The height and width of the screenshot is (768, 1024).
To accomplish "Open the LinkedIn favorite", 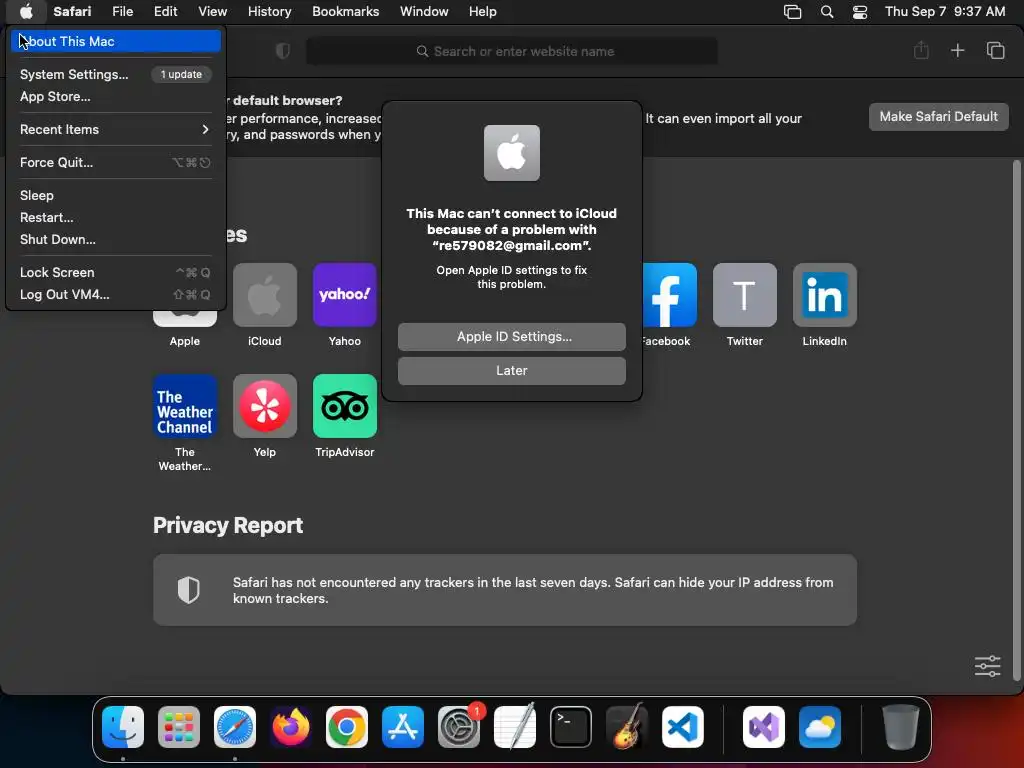I will point(825,295).
